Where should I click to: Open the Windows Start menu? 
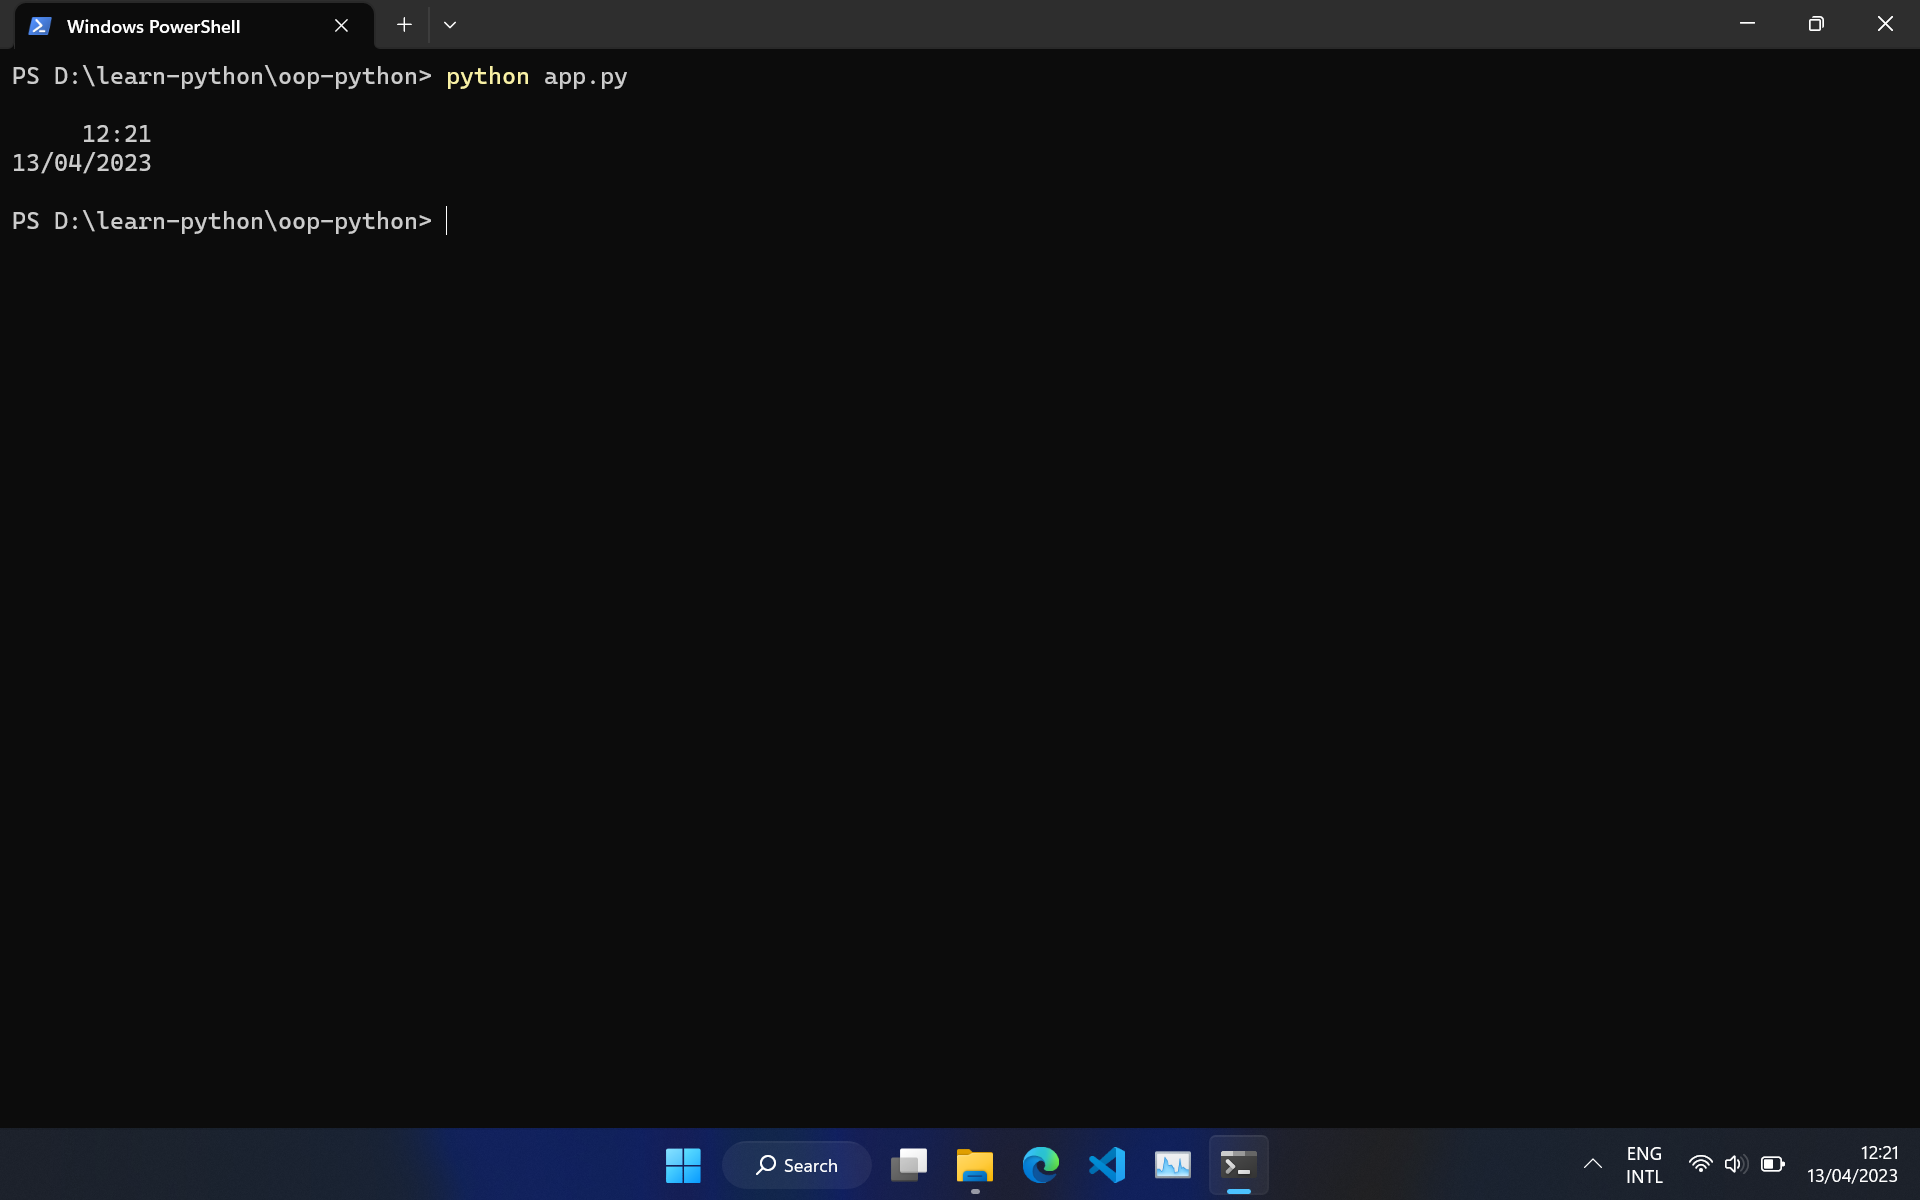coord(683,1164)
